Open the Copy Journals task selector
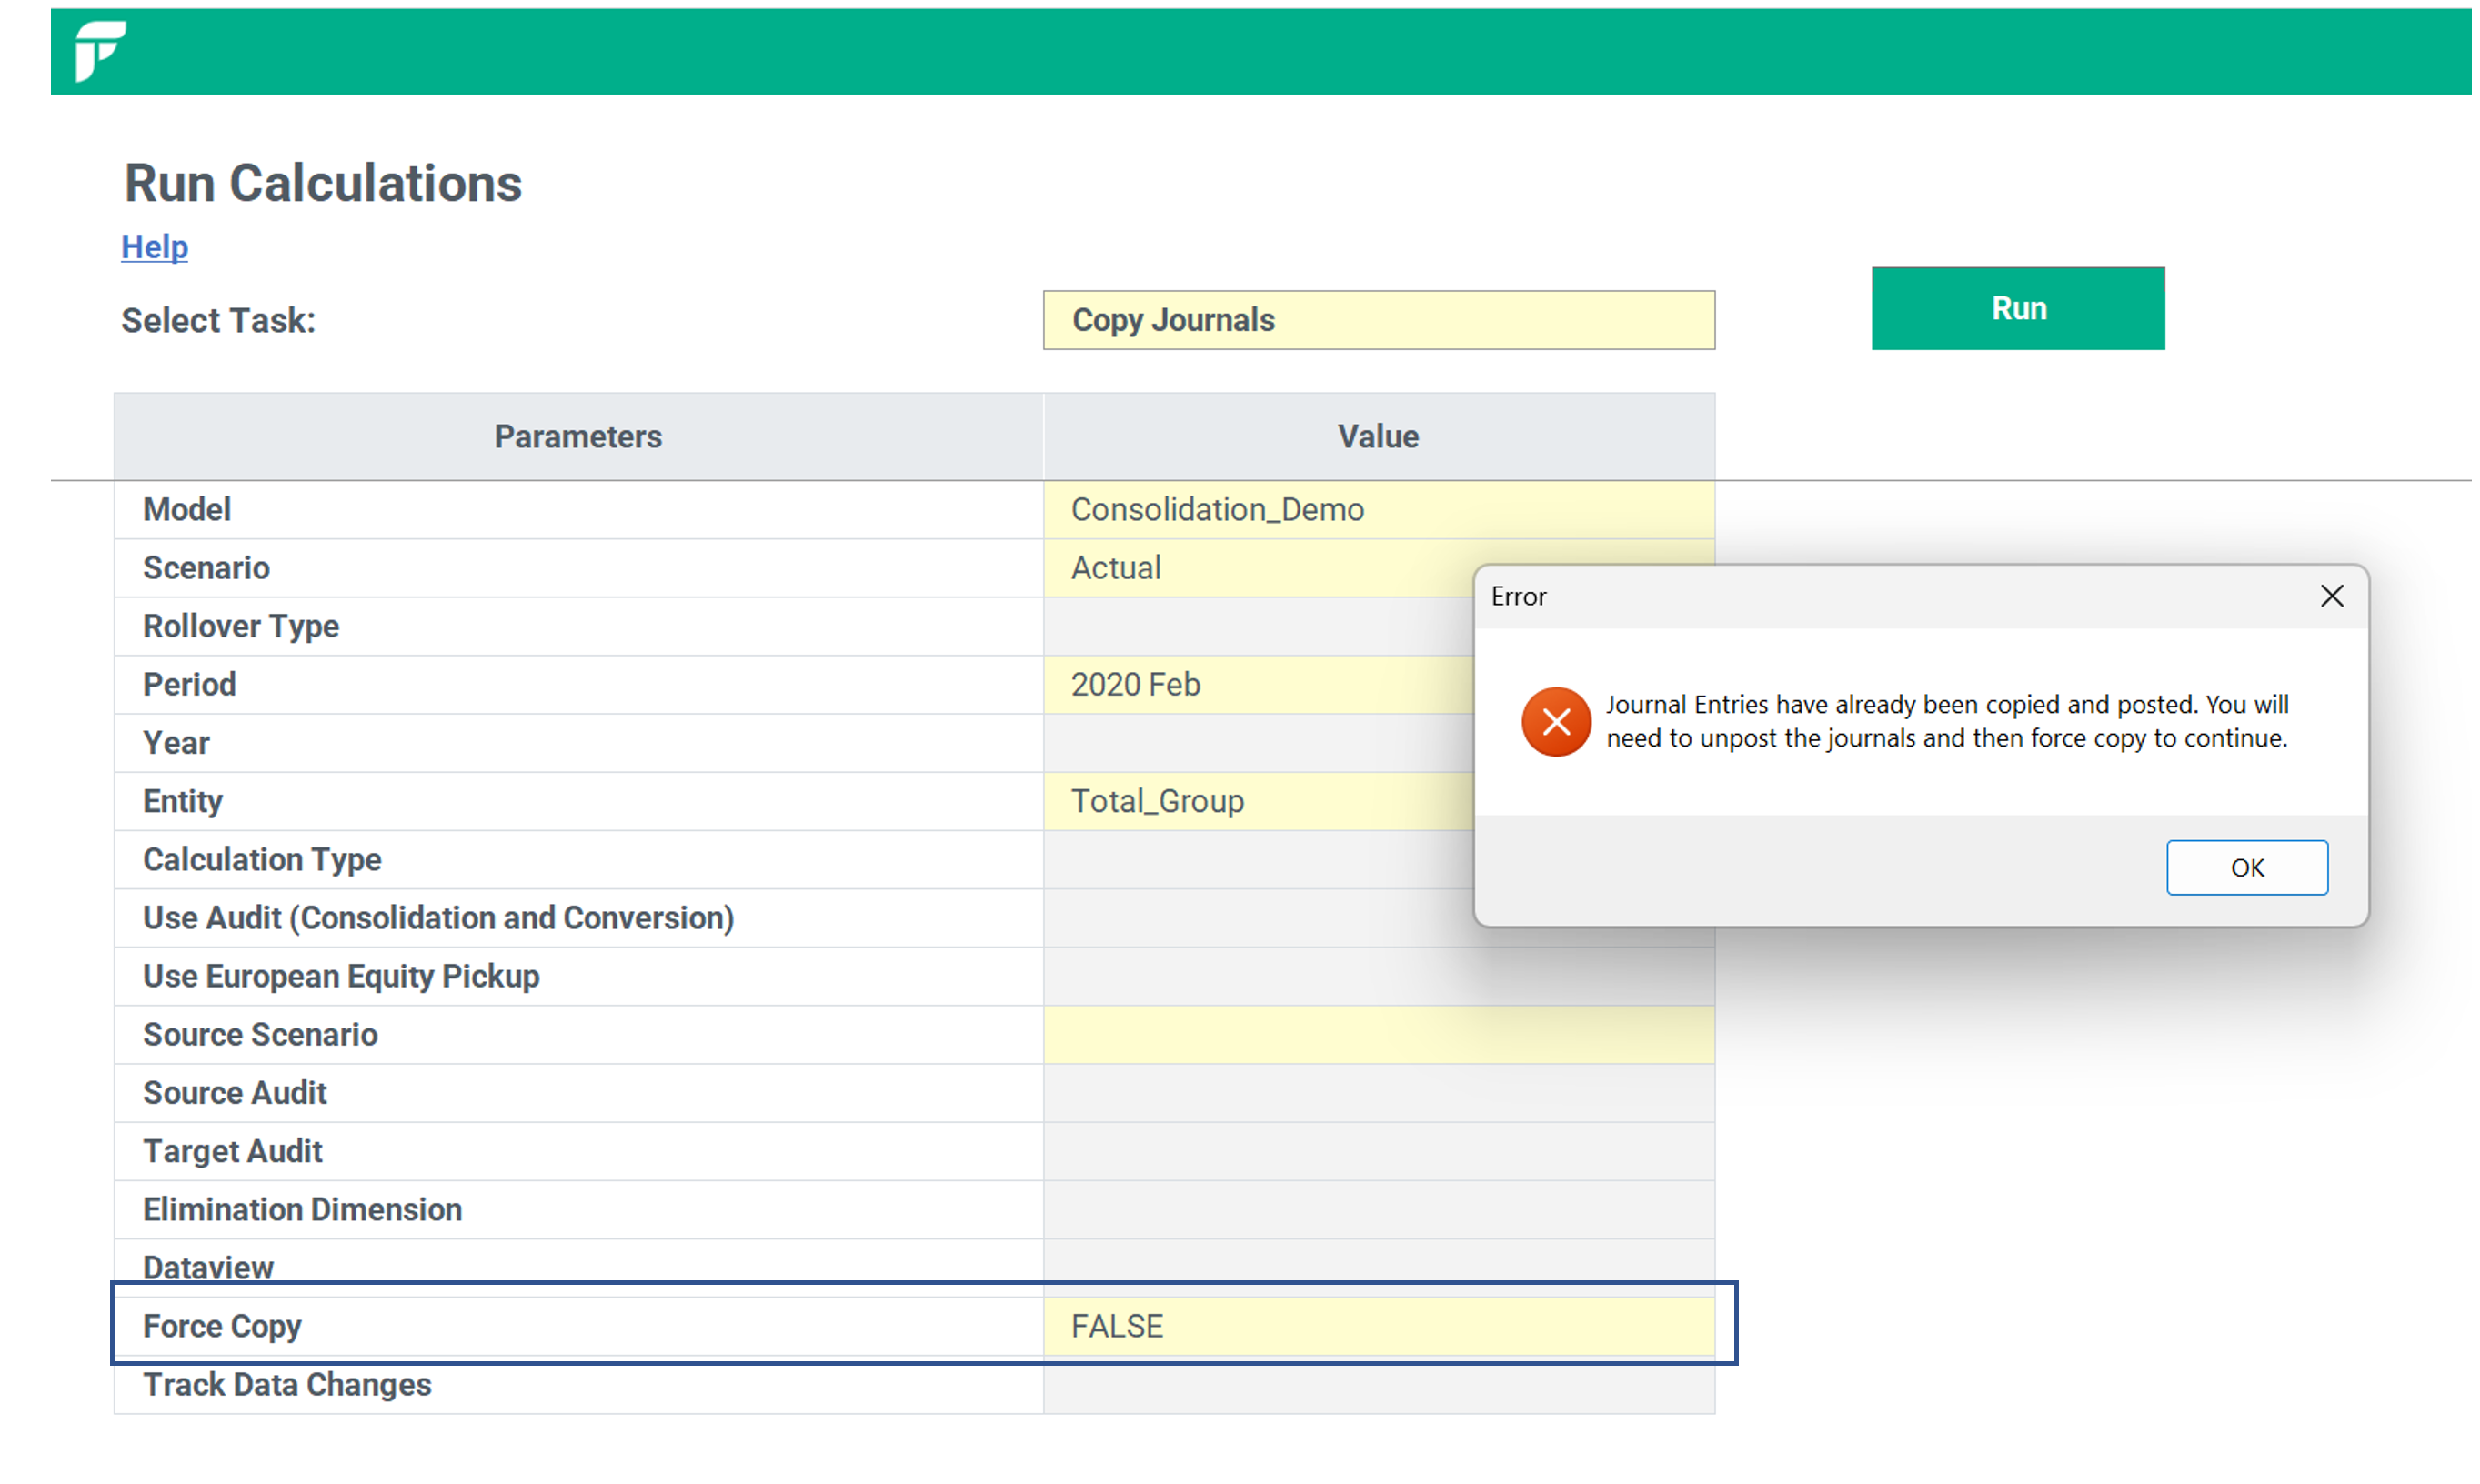 coord(1379,320)
